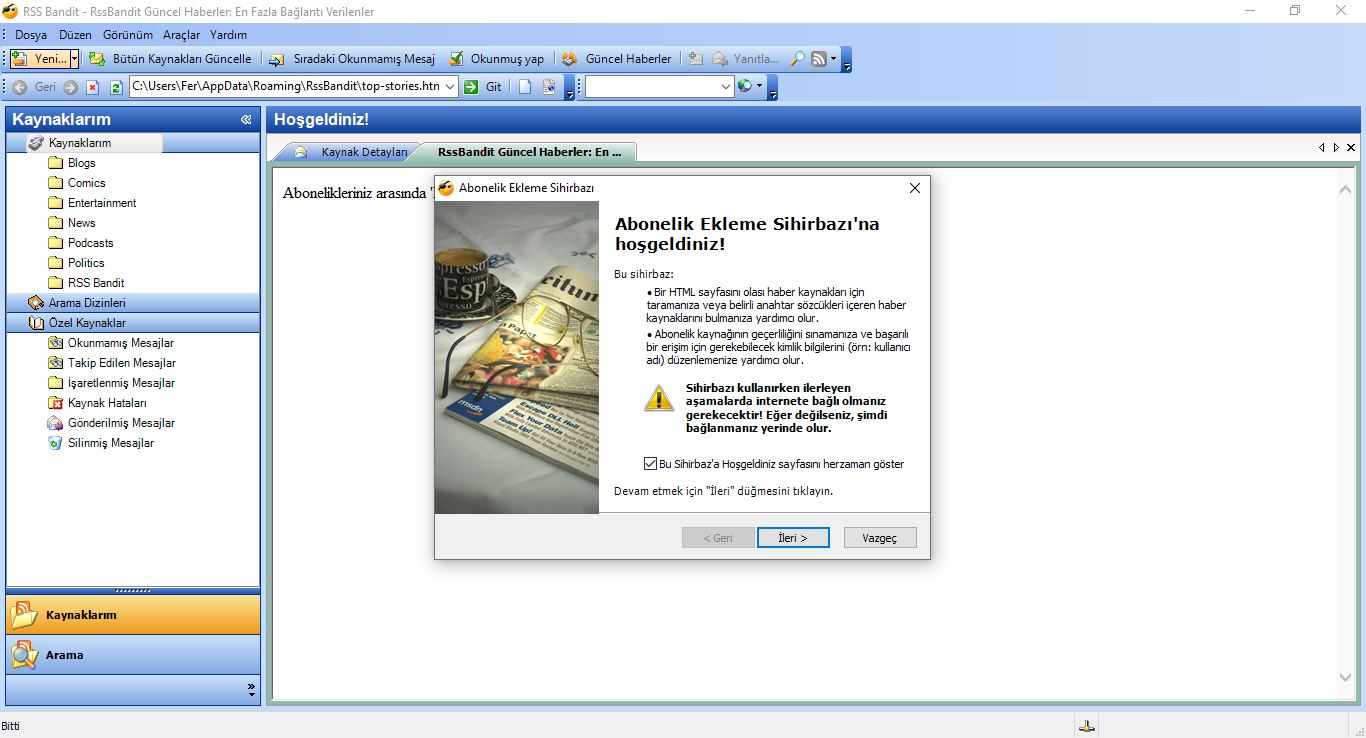Click the Özel Kaynaklar section
Screen dimensions: 1366x738
(x=133, y=323)
